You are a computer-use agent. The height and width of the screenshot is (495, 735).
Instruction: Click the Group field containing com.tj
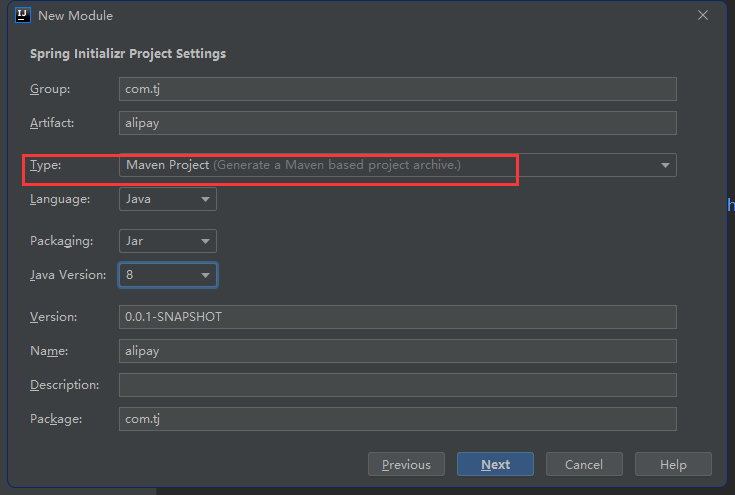tap(397, 89)
